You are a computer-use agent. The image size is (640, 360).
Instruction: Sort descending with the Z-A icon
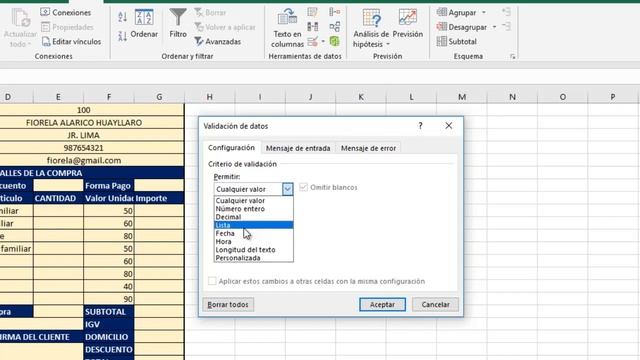[122, 36]
